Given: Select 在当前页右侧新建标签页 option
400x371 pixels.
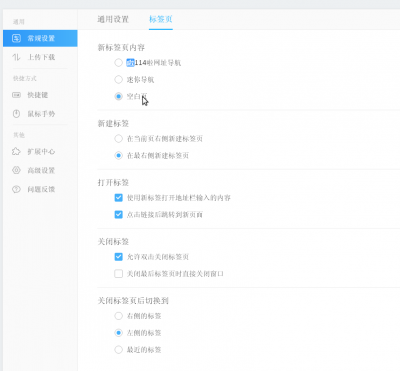Looking at the screenshot, I should tap(118, 139).
